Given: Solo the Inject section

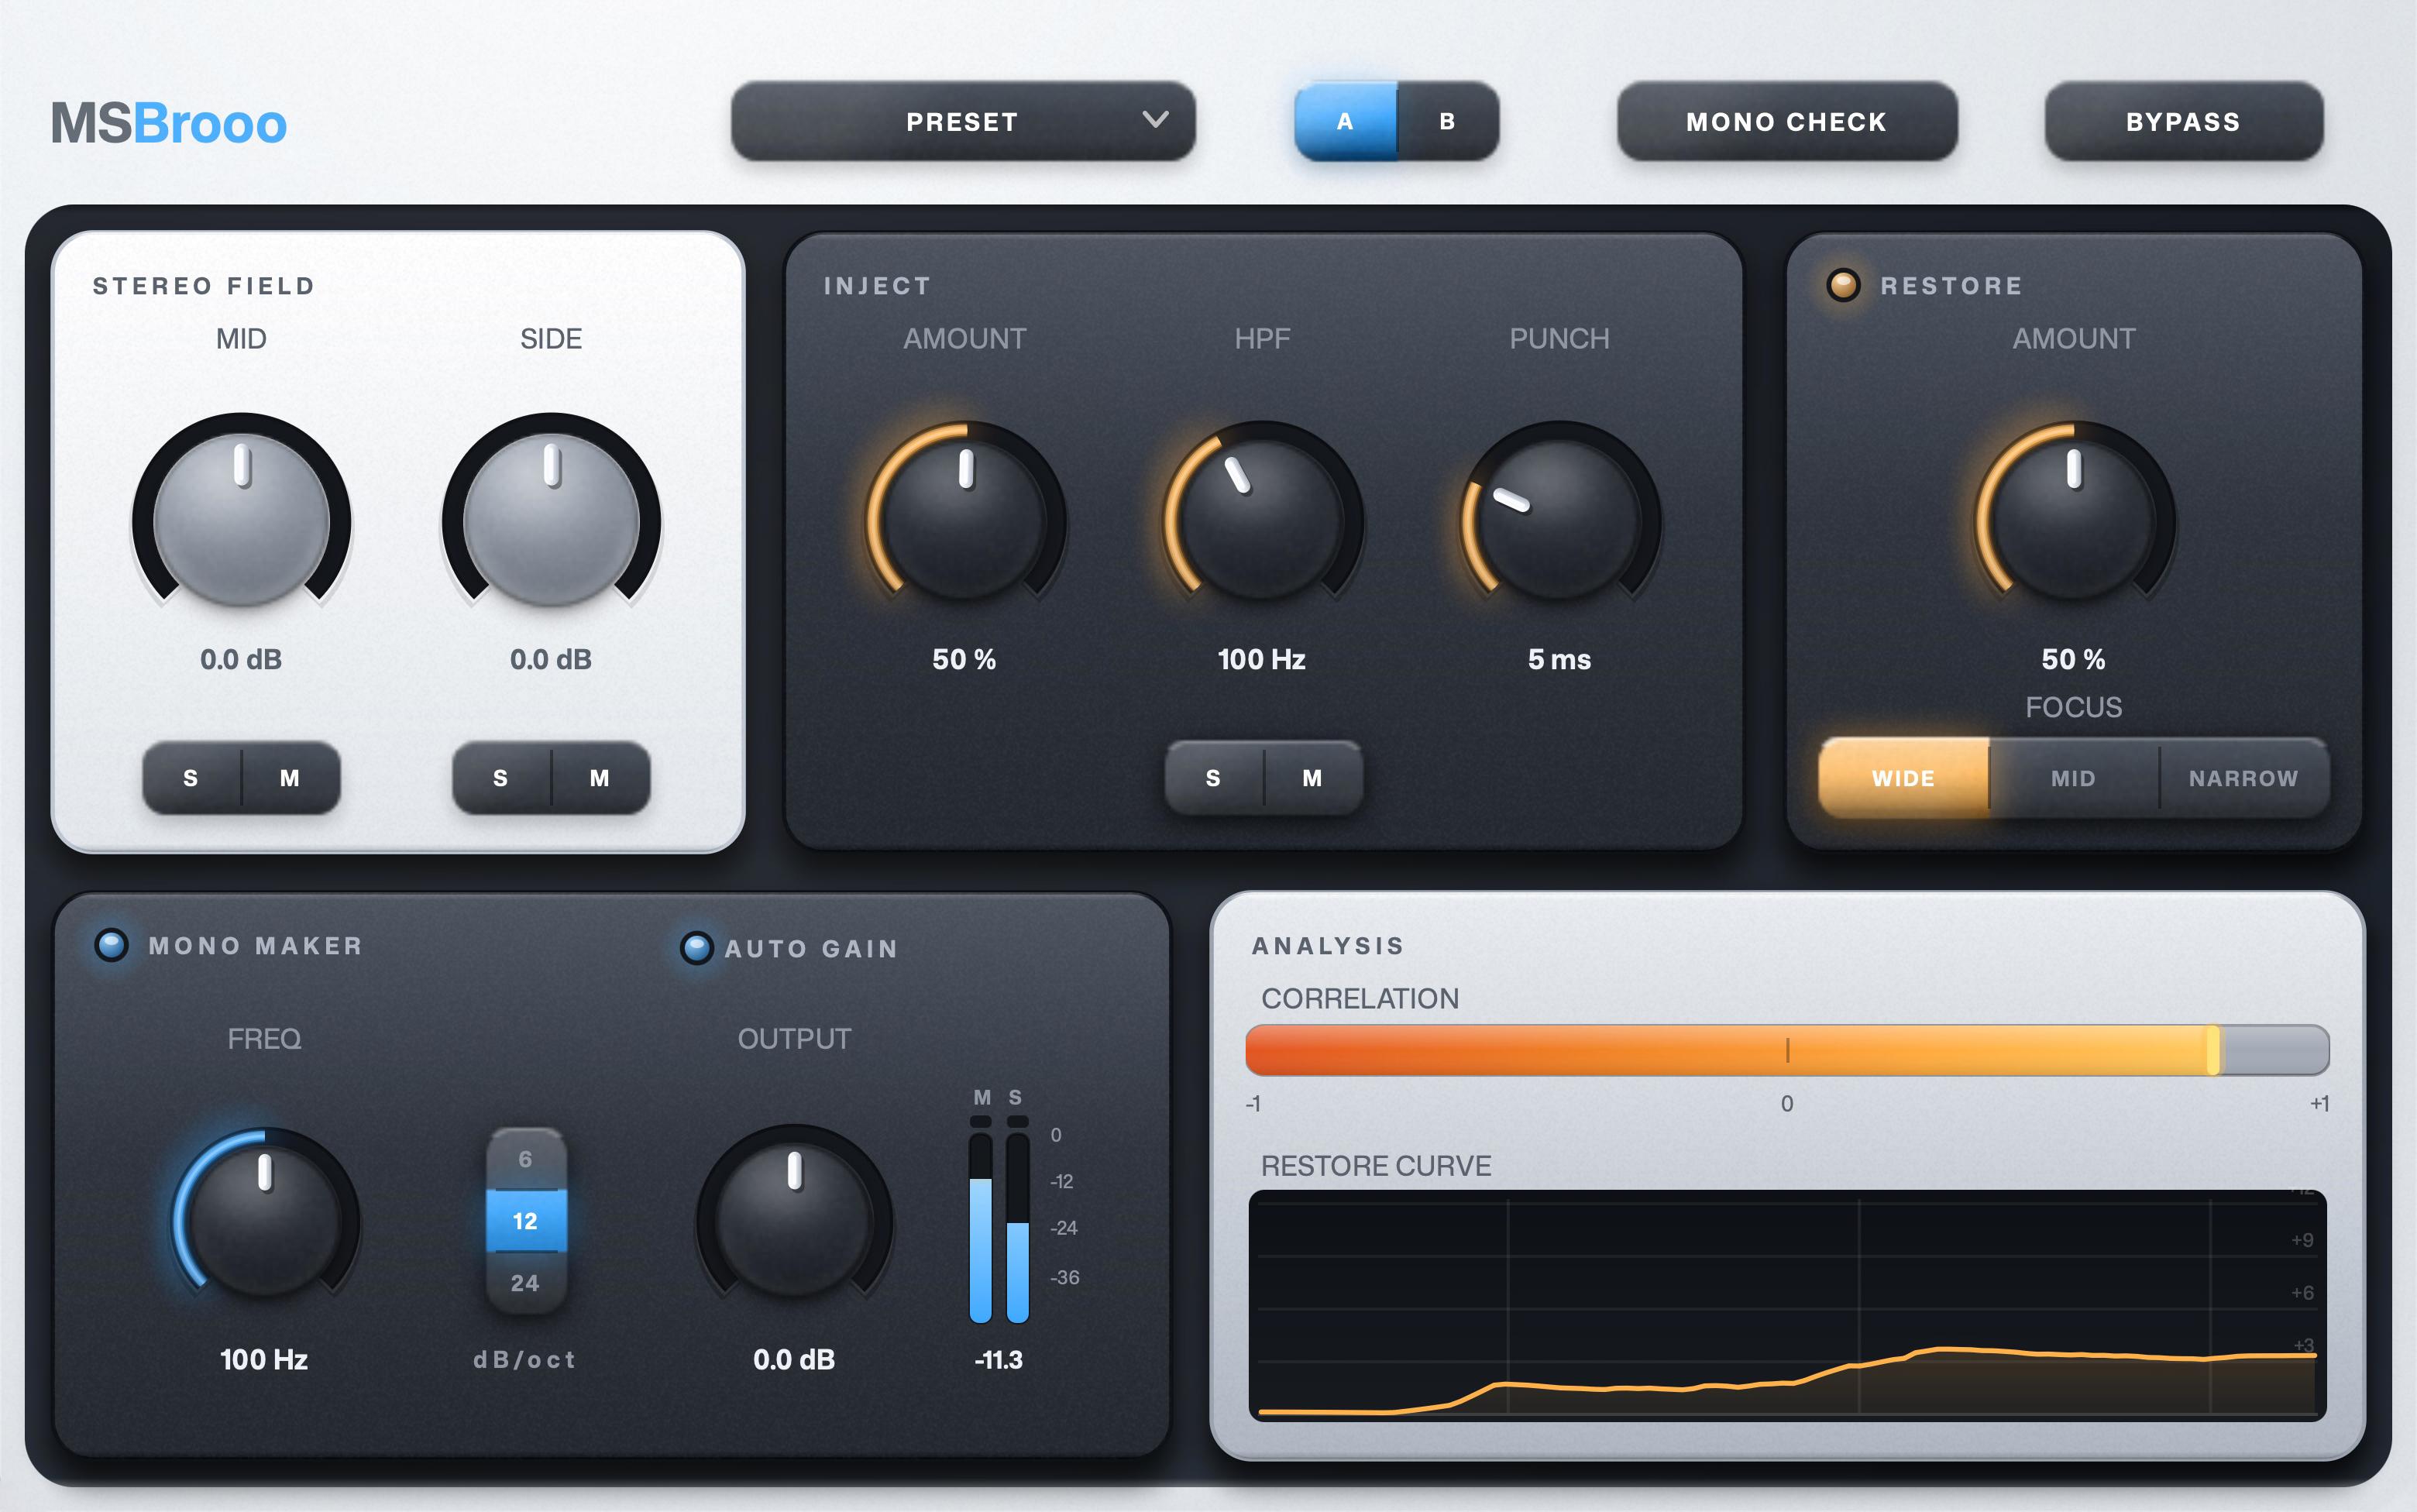Looking at the screenshot, I should coord(1214,778).
